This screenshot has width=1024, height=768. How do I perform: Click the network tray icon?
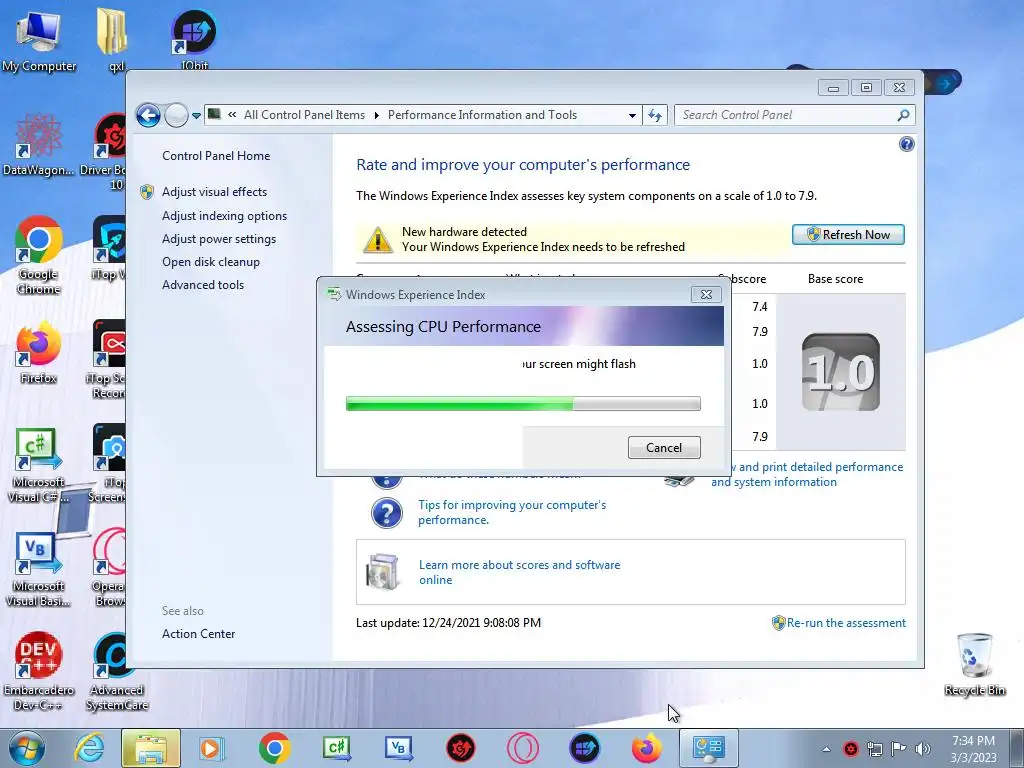point(874,749)
